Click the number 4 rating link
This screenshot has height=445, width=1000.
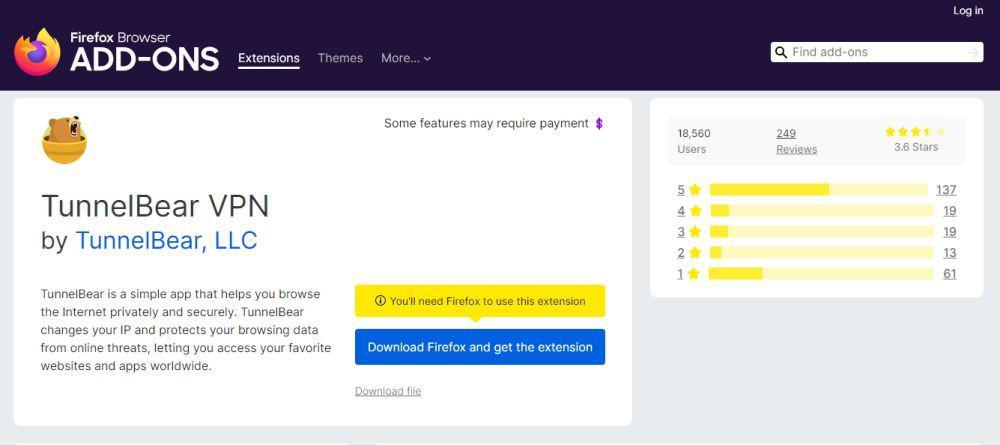pos(681,211)
